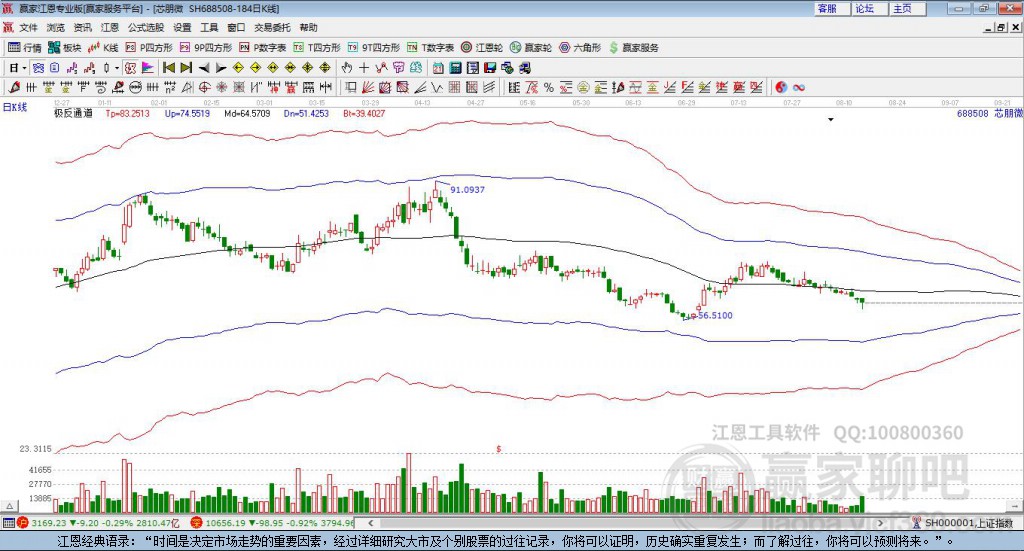This screenshot has height=551, width=1024.
Task: Launch the 赢家轮 wheel tool
Action: pyautogui.click(x=531, y=48)
